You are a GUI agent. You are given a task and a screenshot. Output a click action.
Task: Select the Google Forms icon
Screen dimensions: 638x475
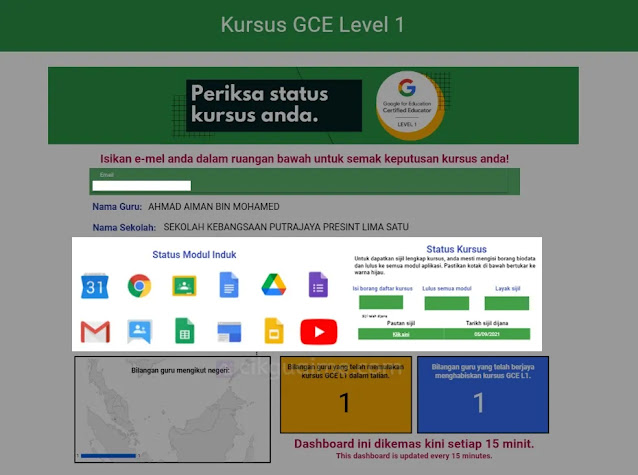(318, 286)
